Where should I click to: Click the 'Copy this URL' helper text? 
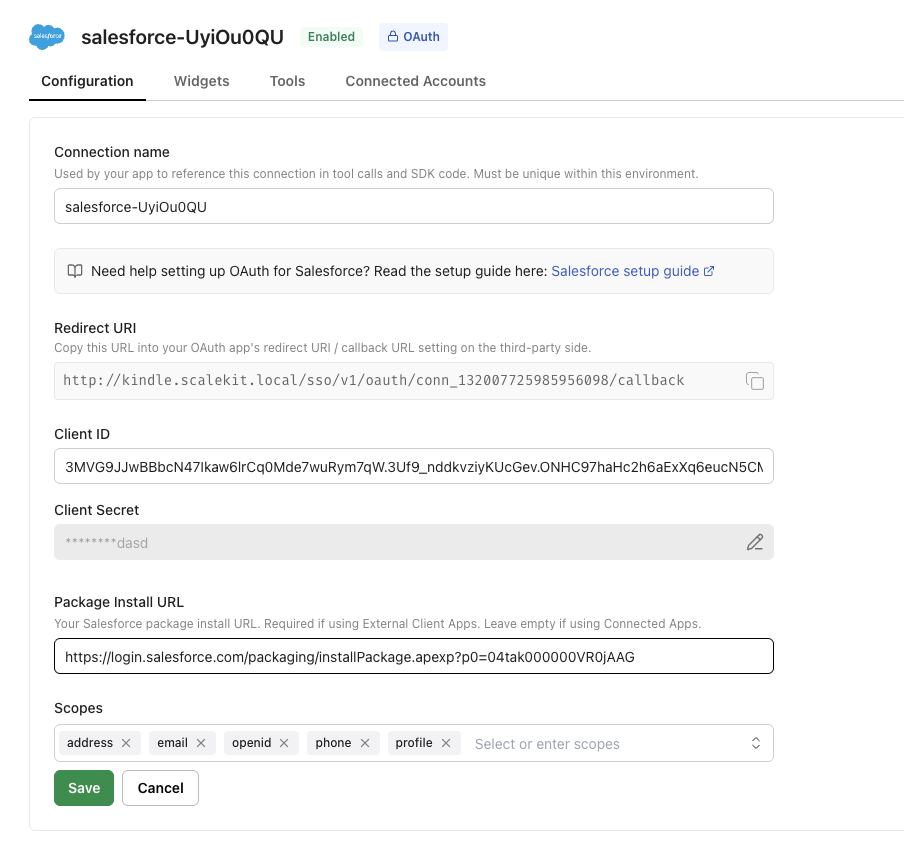coord(323,348)
